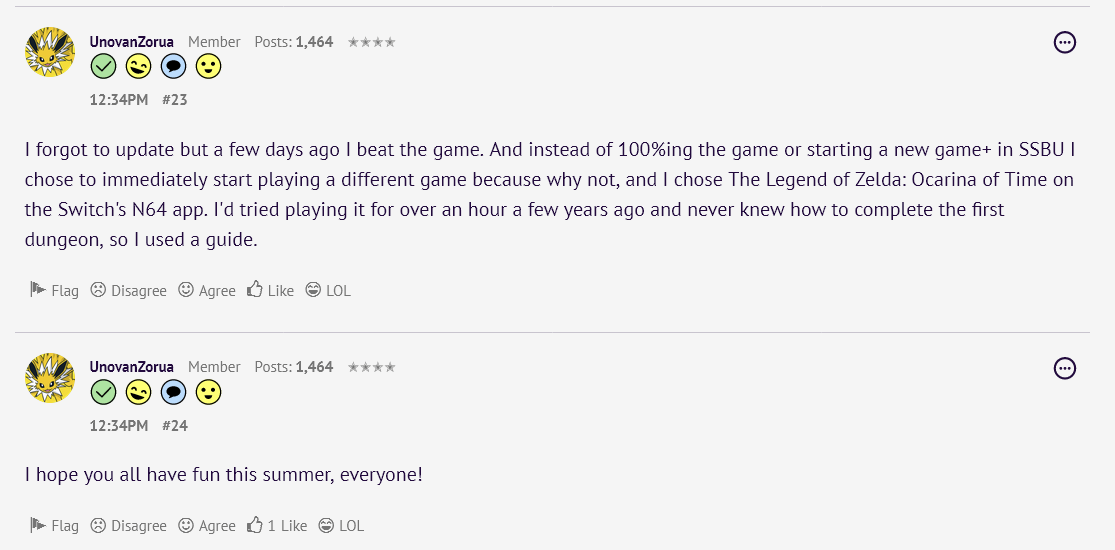The height and width of the screenshot is (550, 1115).
Task: Like post #24 showing 1 Like
Action: point(277,525)
